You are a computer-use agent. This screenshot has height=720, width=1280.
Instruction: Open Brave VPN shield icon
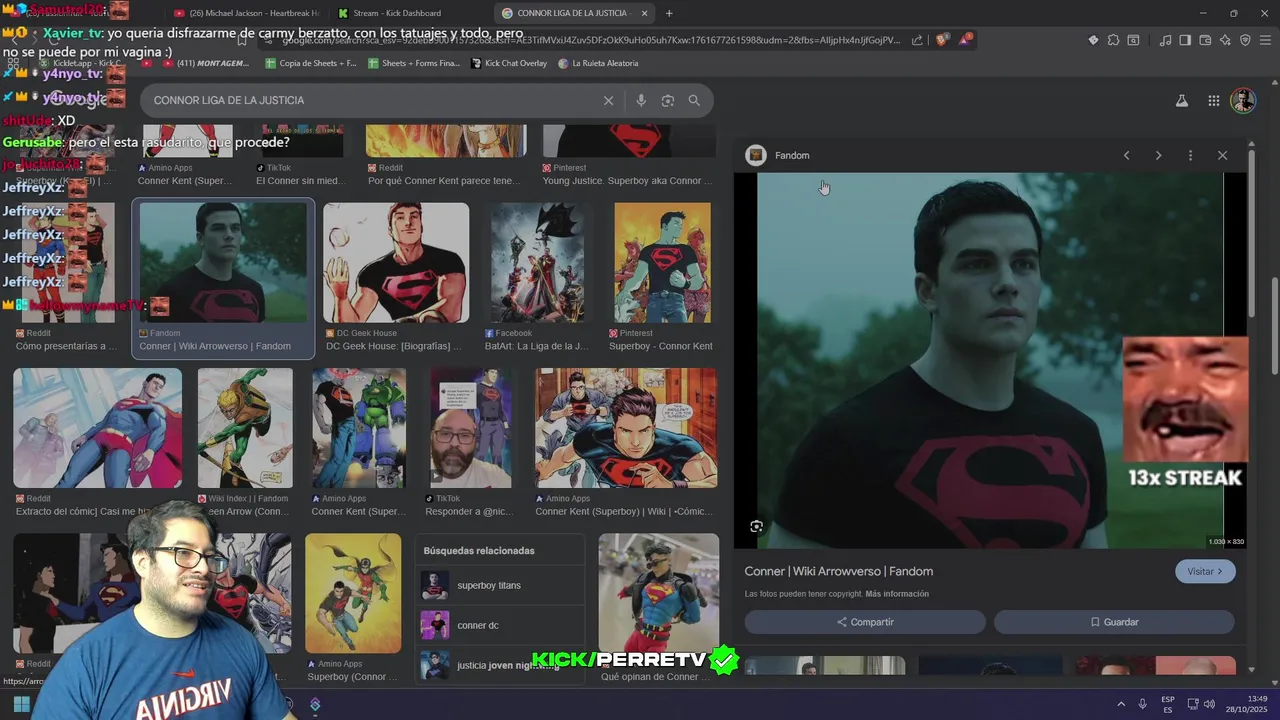(x=1245, y=40)
